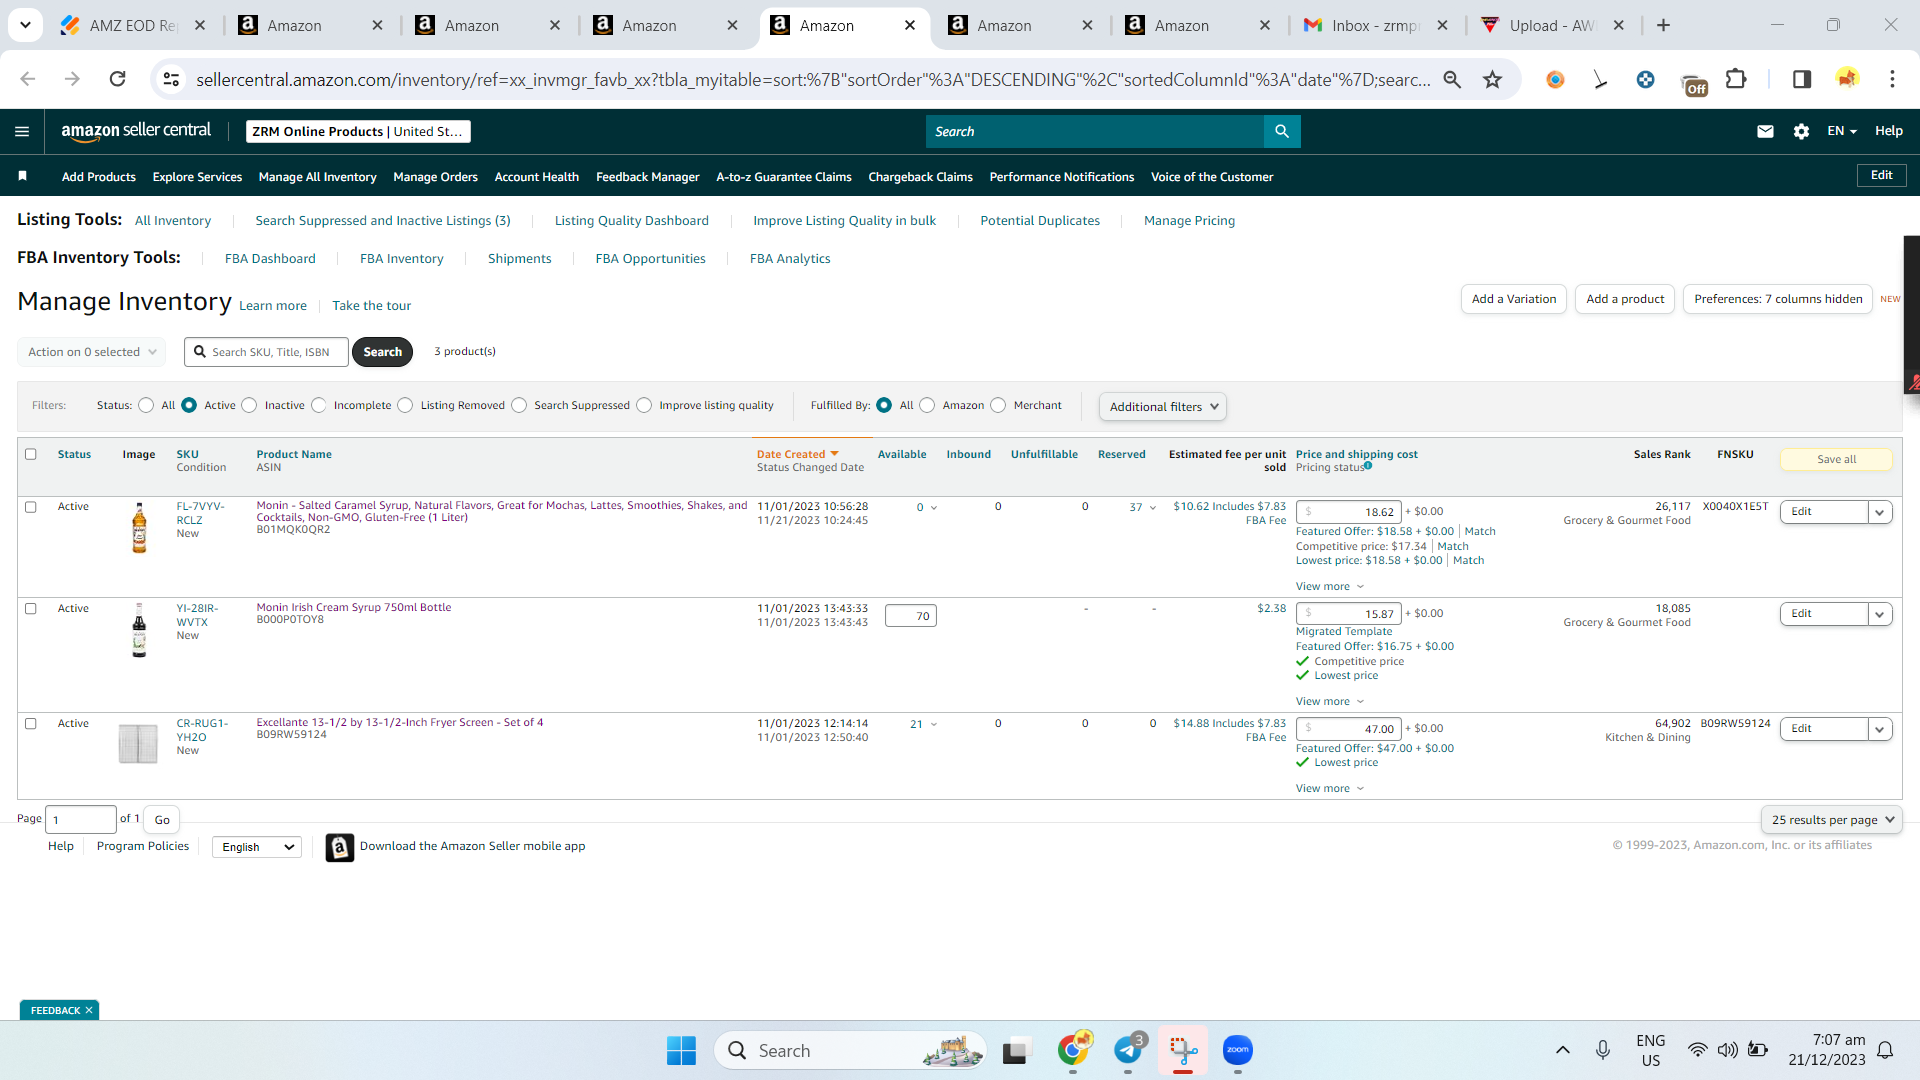
Task: Open the messages envelope icon
Action: coord(1765,131)
